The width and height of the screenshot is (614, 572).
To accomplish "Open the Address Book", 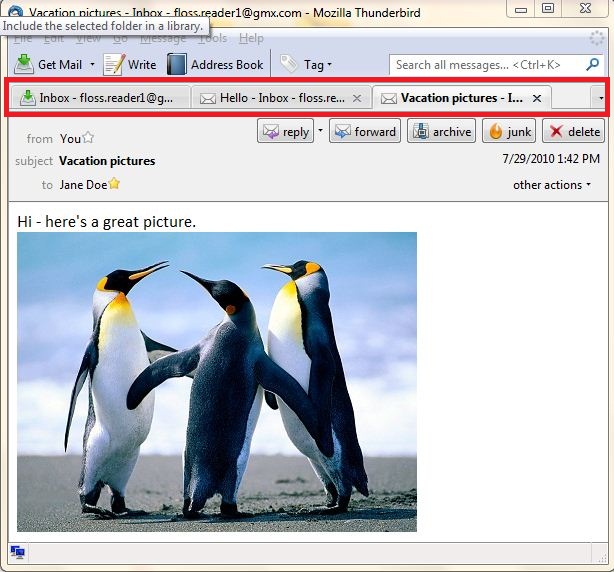I will pyautogui.click(x=215, y=65).
